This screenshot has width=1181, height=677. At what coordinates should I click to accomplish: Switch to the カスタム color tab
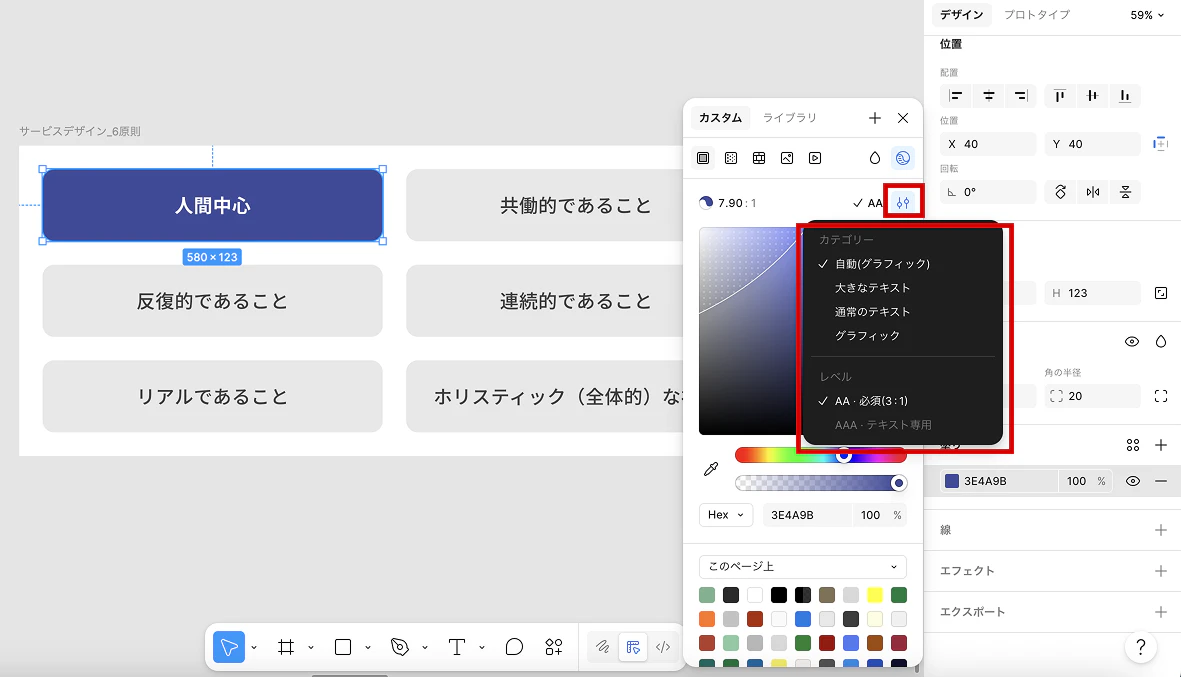click(720, 118)
